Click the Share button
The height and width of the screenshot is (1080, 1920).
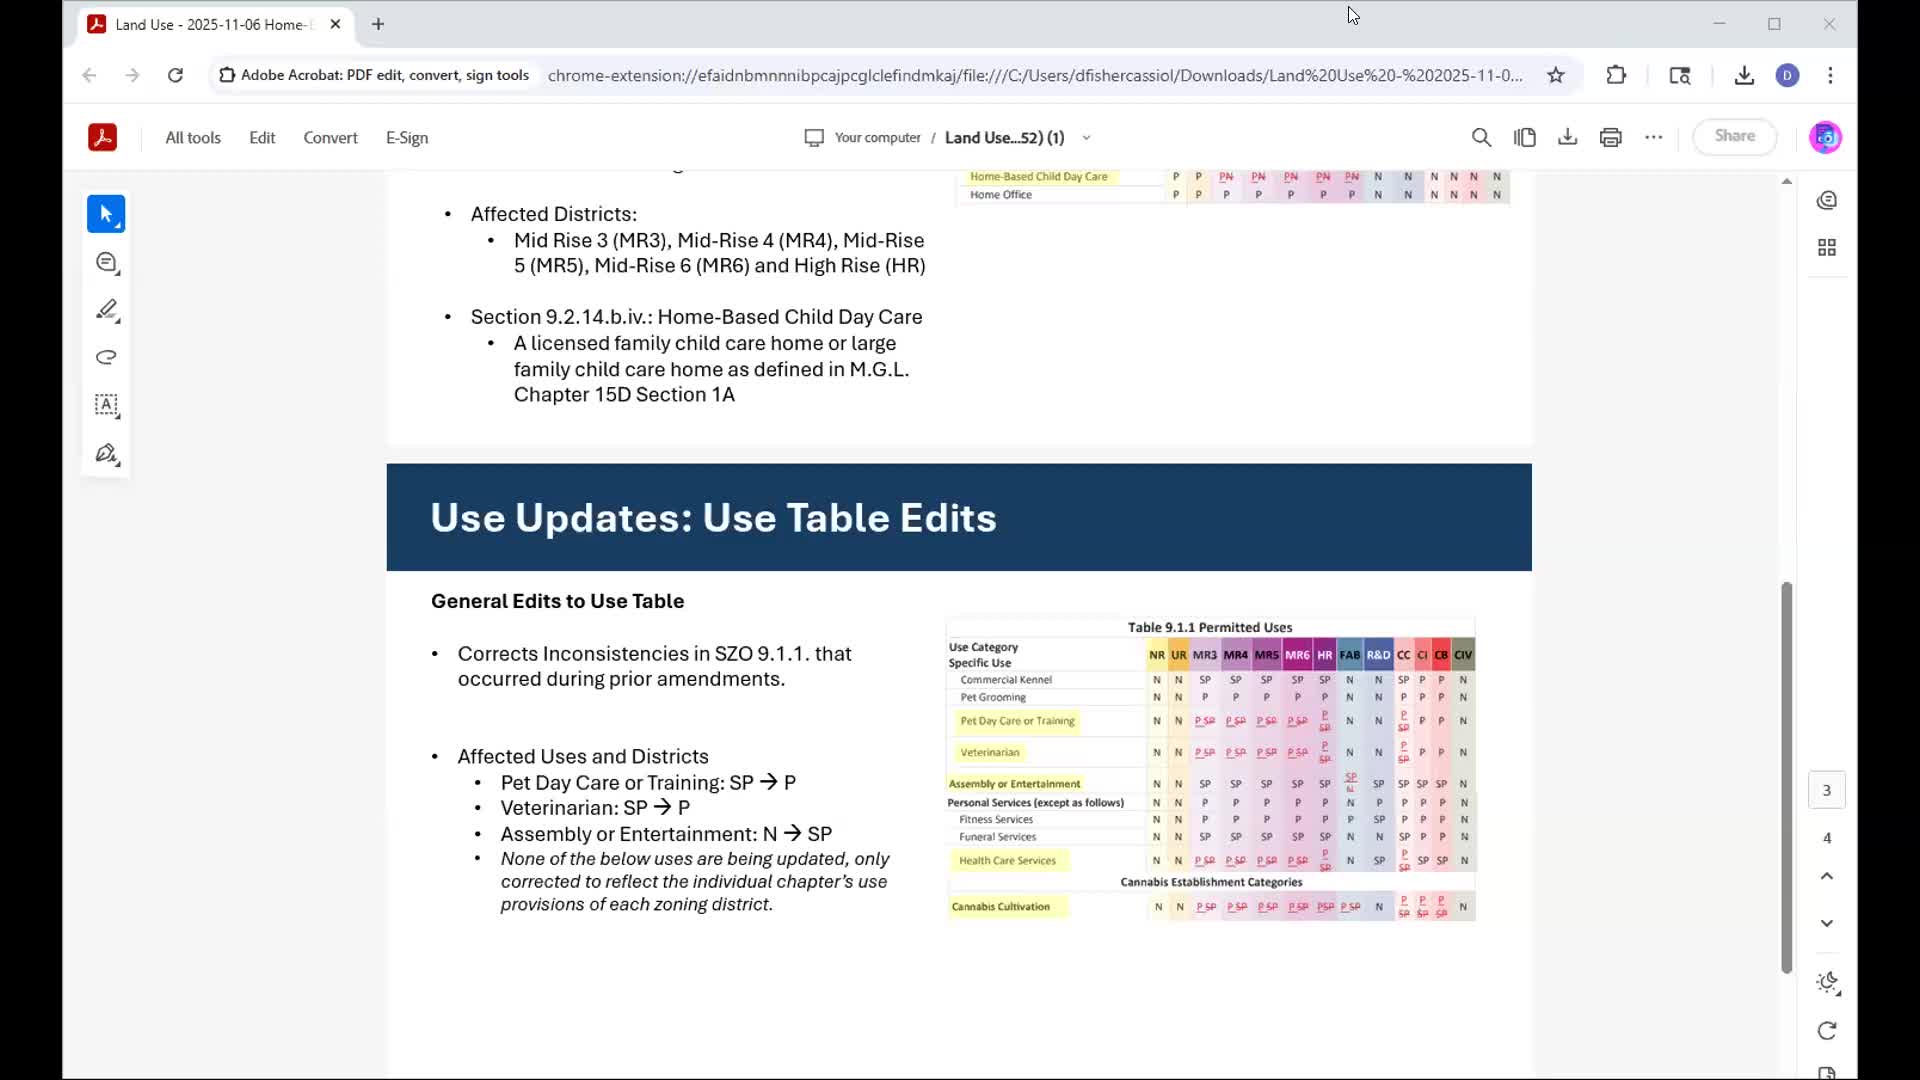pyautogui.click(x=1734, y=136)
